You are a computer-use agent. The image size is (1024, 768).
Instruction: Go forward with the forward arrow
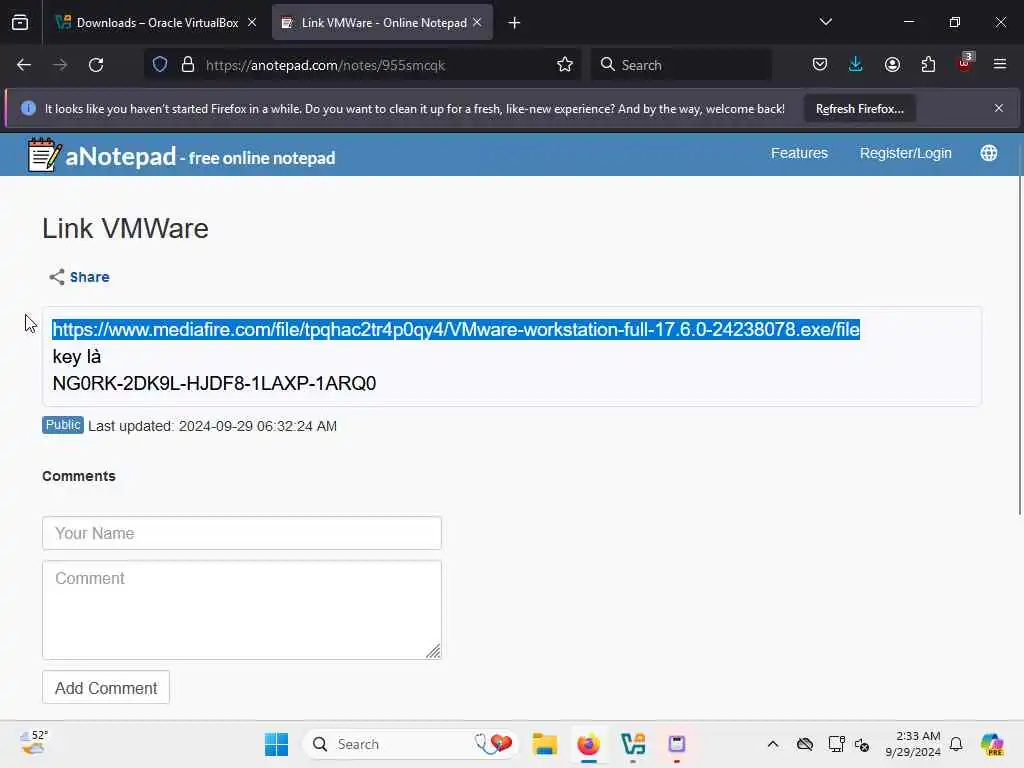(60, 65)
